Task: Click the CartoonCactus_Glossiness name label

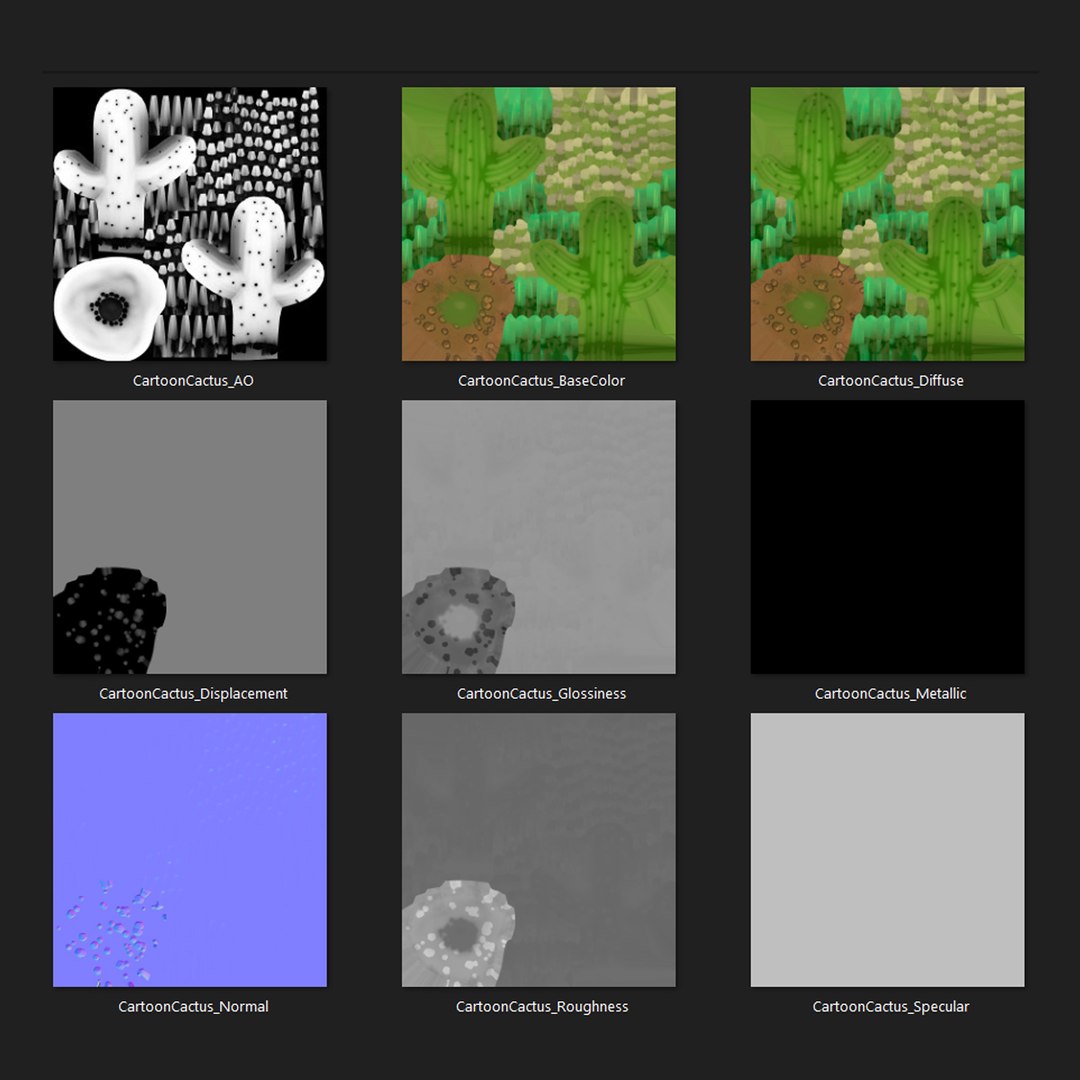Action: [x=541, y=694]
